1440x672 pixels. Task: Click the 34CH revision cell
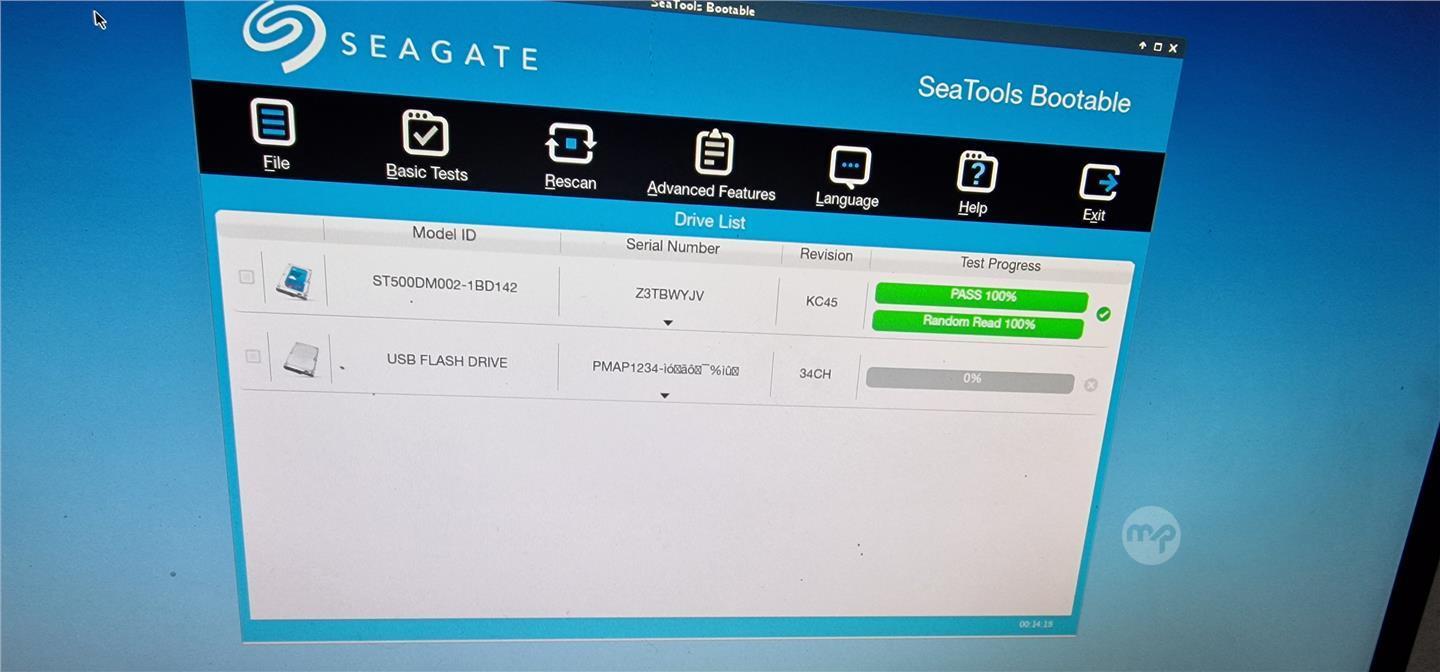[815, 374]
